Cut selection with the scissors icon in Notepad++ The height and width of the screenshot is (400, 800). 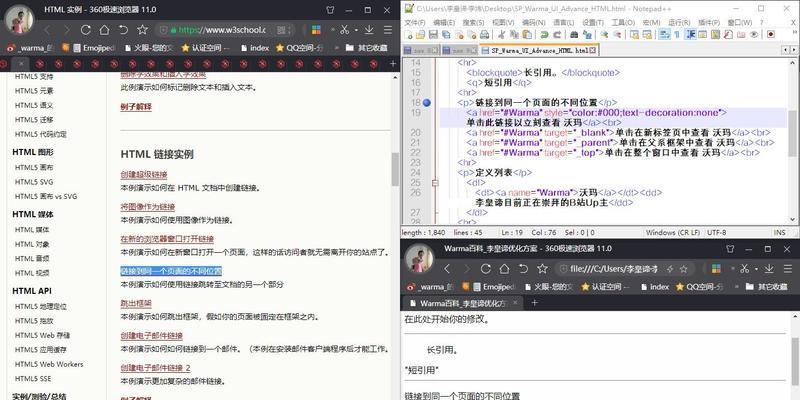coord(501,35)
